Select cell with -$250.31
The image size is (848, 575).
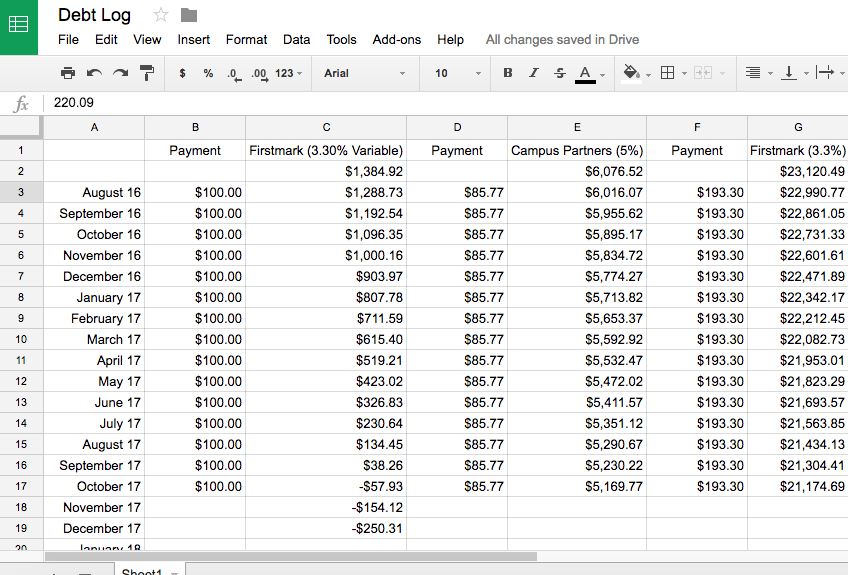326,528
